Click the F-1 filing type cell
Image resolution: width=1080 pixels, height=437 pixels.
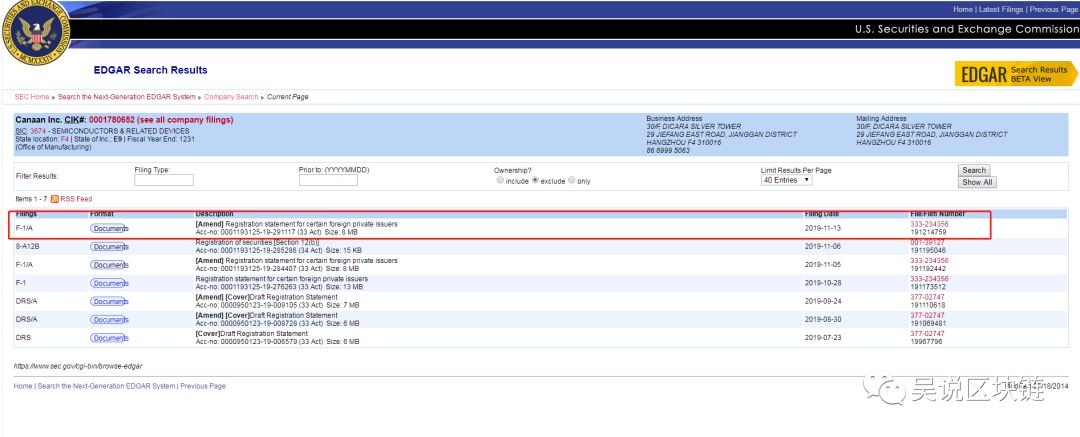pyautogui.click(x=21, y=283)
